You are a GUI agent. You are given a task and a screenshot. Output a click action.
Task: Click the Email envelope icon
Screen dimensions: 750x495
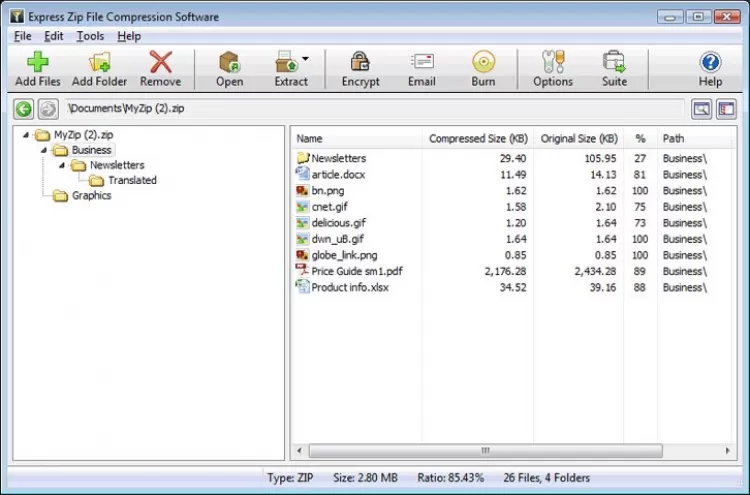(x=422, y=62)
